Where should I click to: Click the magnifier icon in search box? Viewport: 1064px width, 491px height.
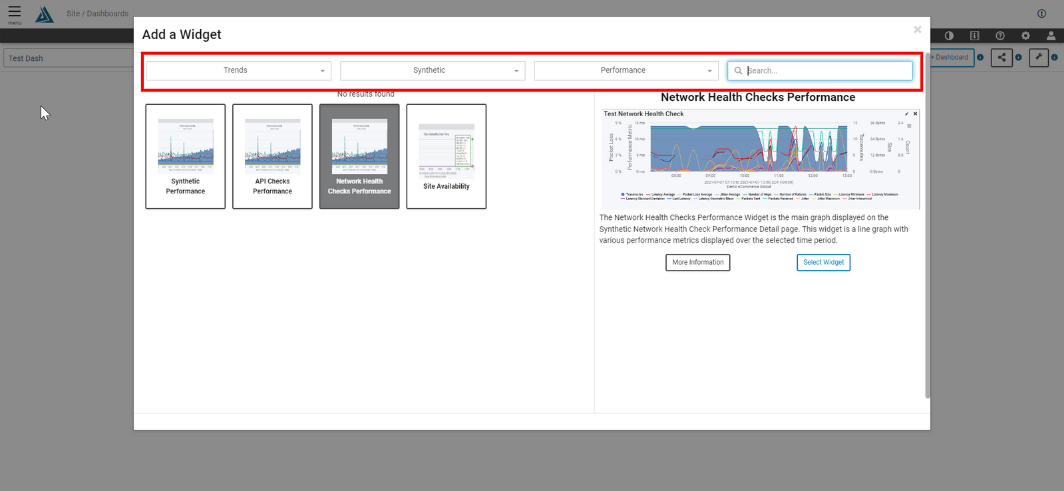click(738, 71)
